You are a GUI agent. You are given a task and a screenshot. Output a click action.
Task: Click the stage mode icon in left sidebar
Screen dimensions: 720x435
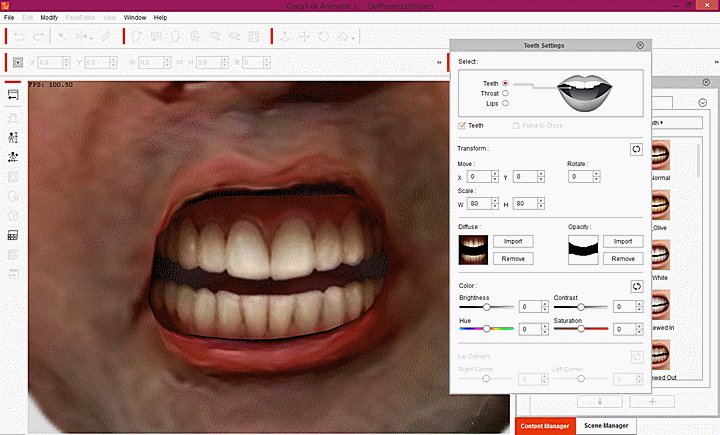pos(13,95)
